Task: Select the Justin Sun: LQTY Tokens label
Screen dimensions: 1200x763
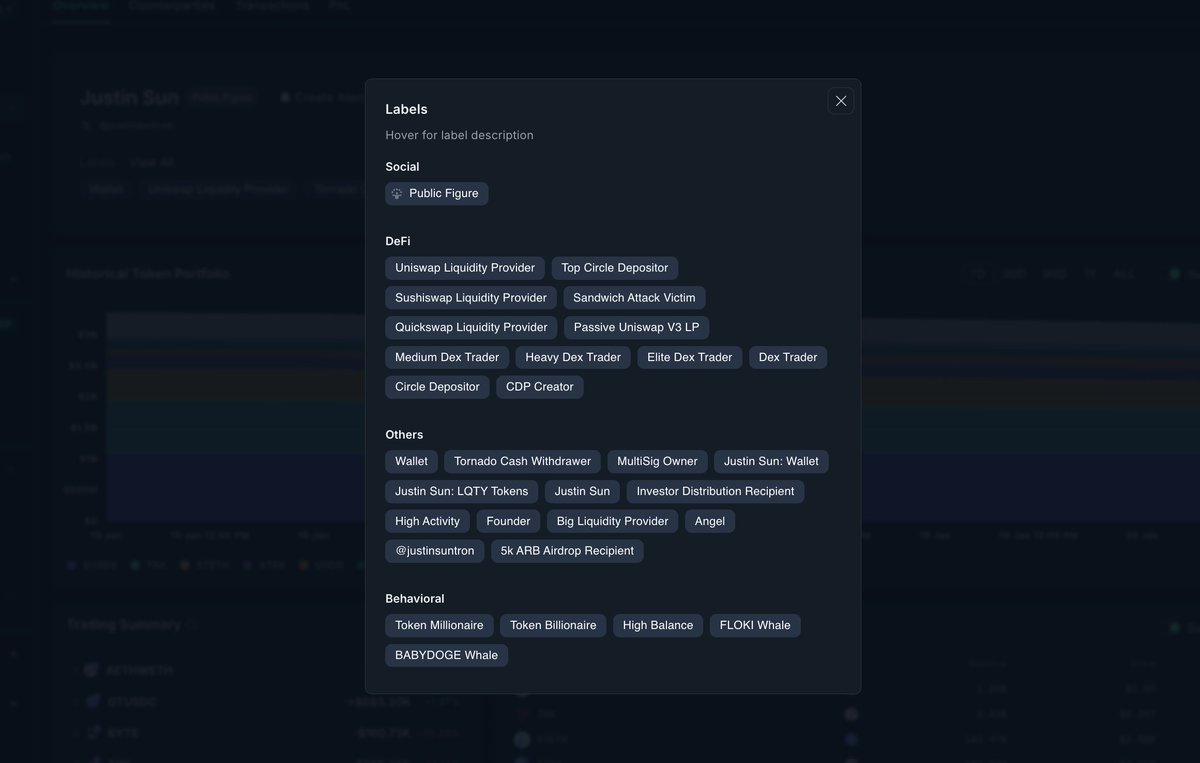Action: click(x=462, y=491)
